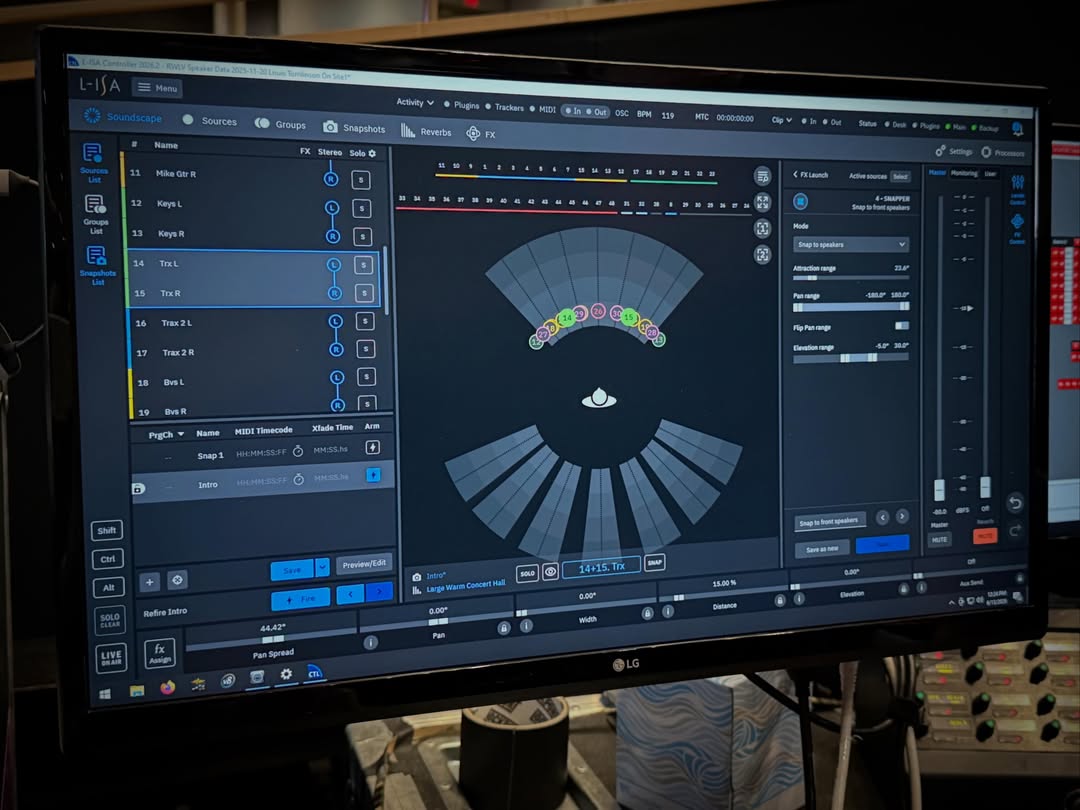The image size is (1080, 810).
Task: Switch to the Snapshots tab
Action: tap(354, 127)
